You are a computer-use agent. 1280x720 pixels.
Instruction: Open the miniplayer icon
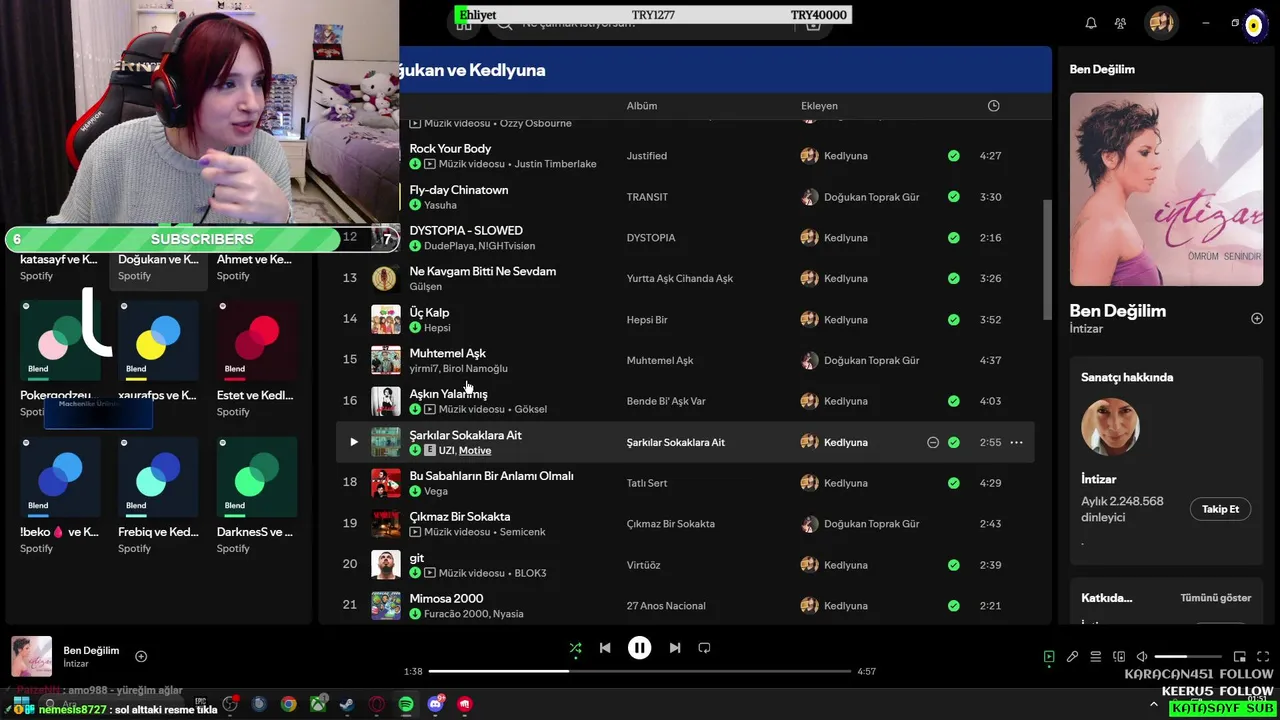1240,657
